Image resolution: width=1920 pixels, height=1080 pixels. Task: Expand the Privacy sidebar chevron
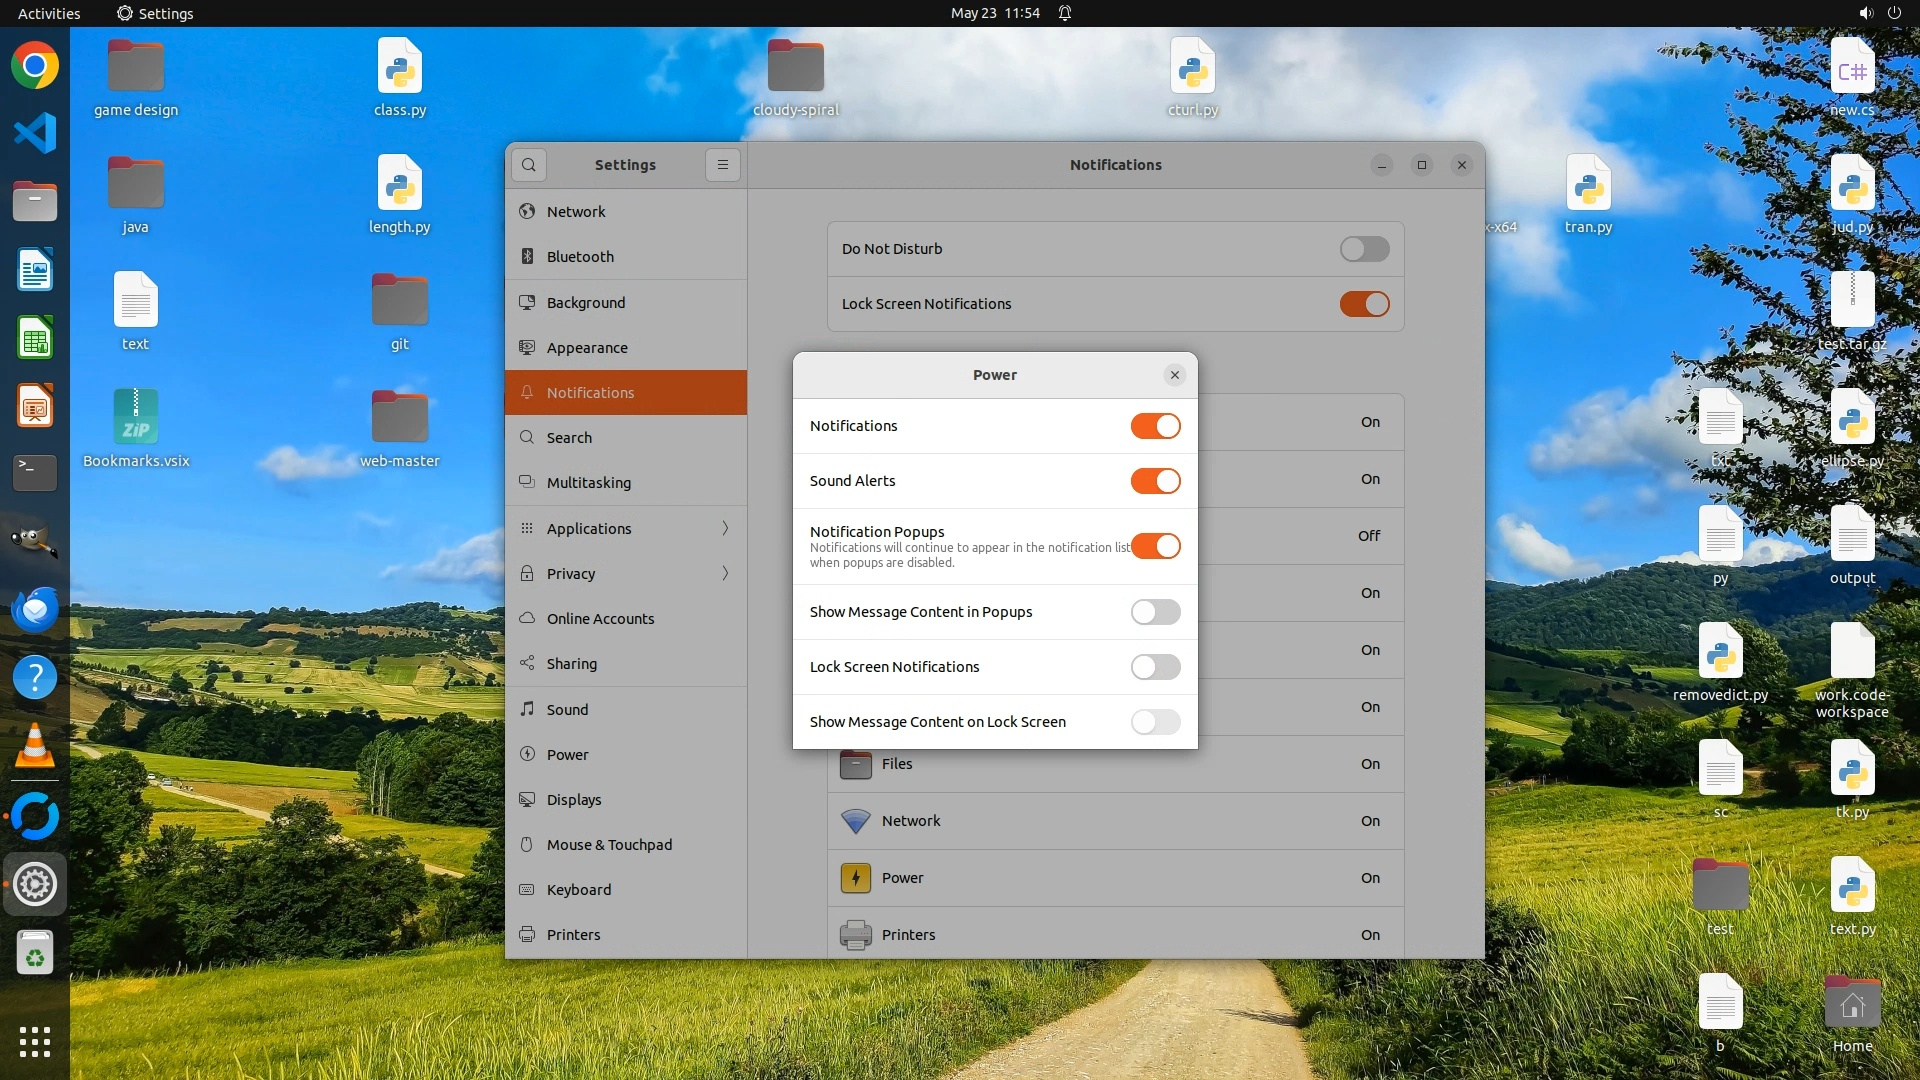click(725, 573)
